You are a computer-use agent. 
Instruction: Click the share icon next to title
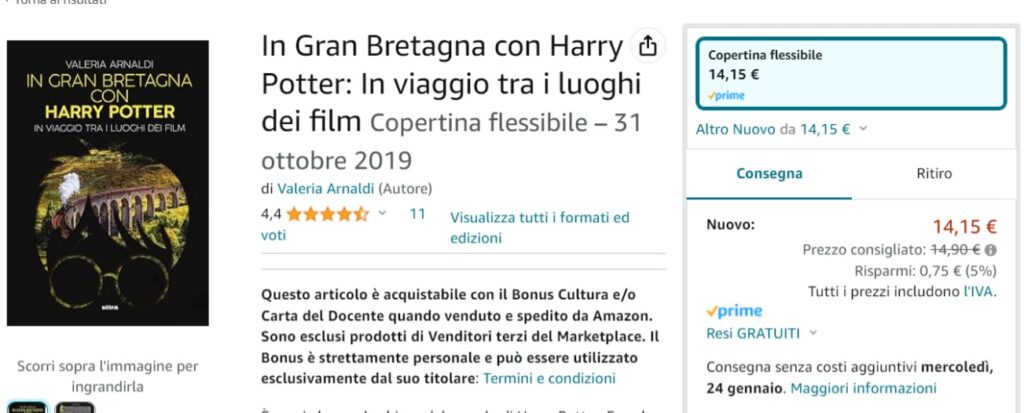click(x=647, y=46)
